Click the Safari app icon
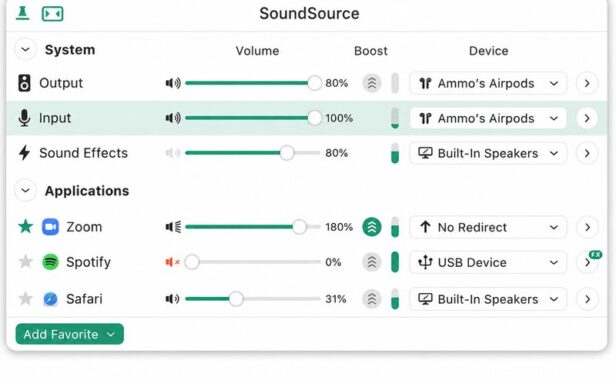This screenshot has width=616, height=380. point(50,299)
